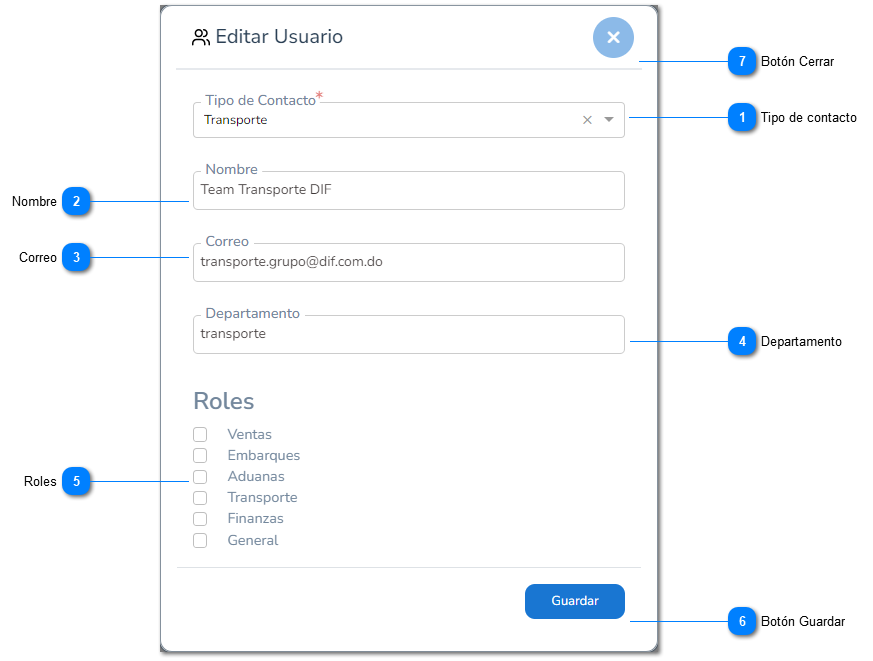Enable the General role checkbox
The width and height of the screenshot is (873, 661).
(200, 541)
